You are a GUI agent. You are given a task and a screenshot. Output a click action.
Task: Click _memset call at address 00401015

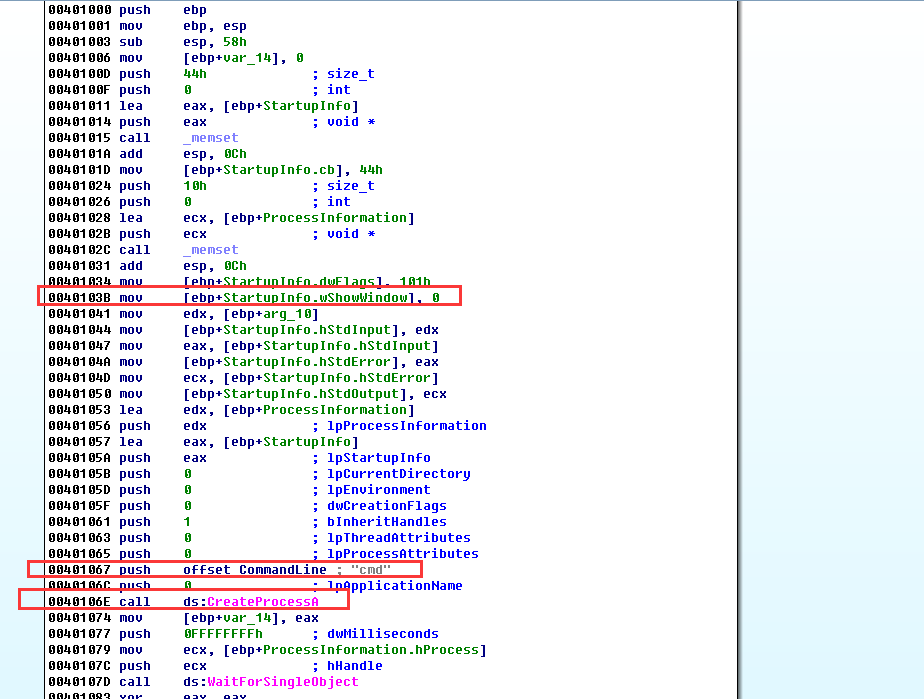(211, 138)
